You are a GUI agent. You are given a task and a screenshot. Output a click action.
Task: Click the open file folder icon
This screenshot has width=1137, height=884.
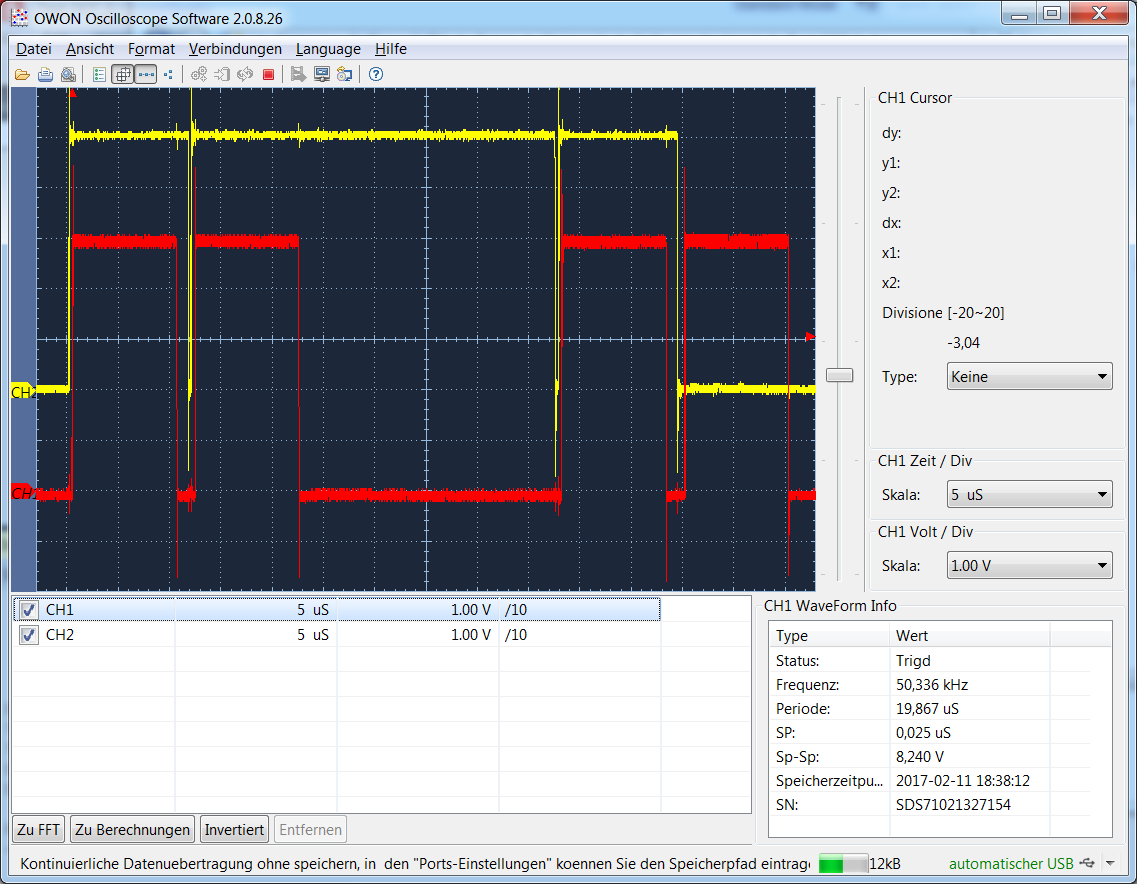(22, 75)
